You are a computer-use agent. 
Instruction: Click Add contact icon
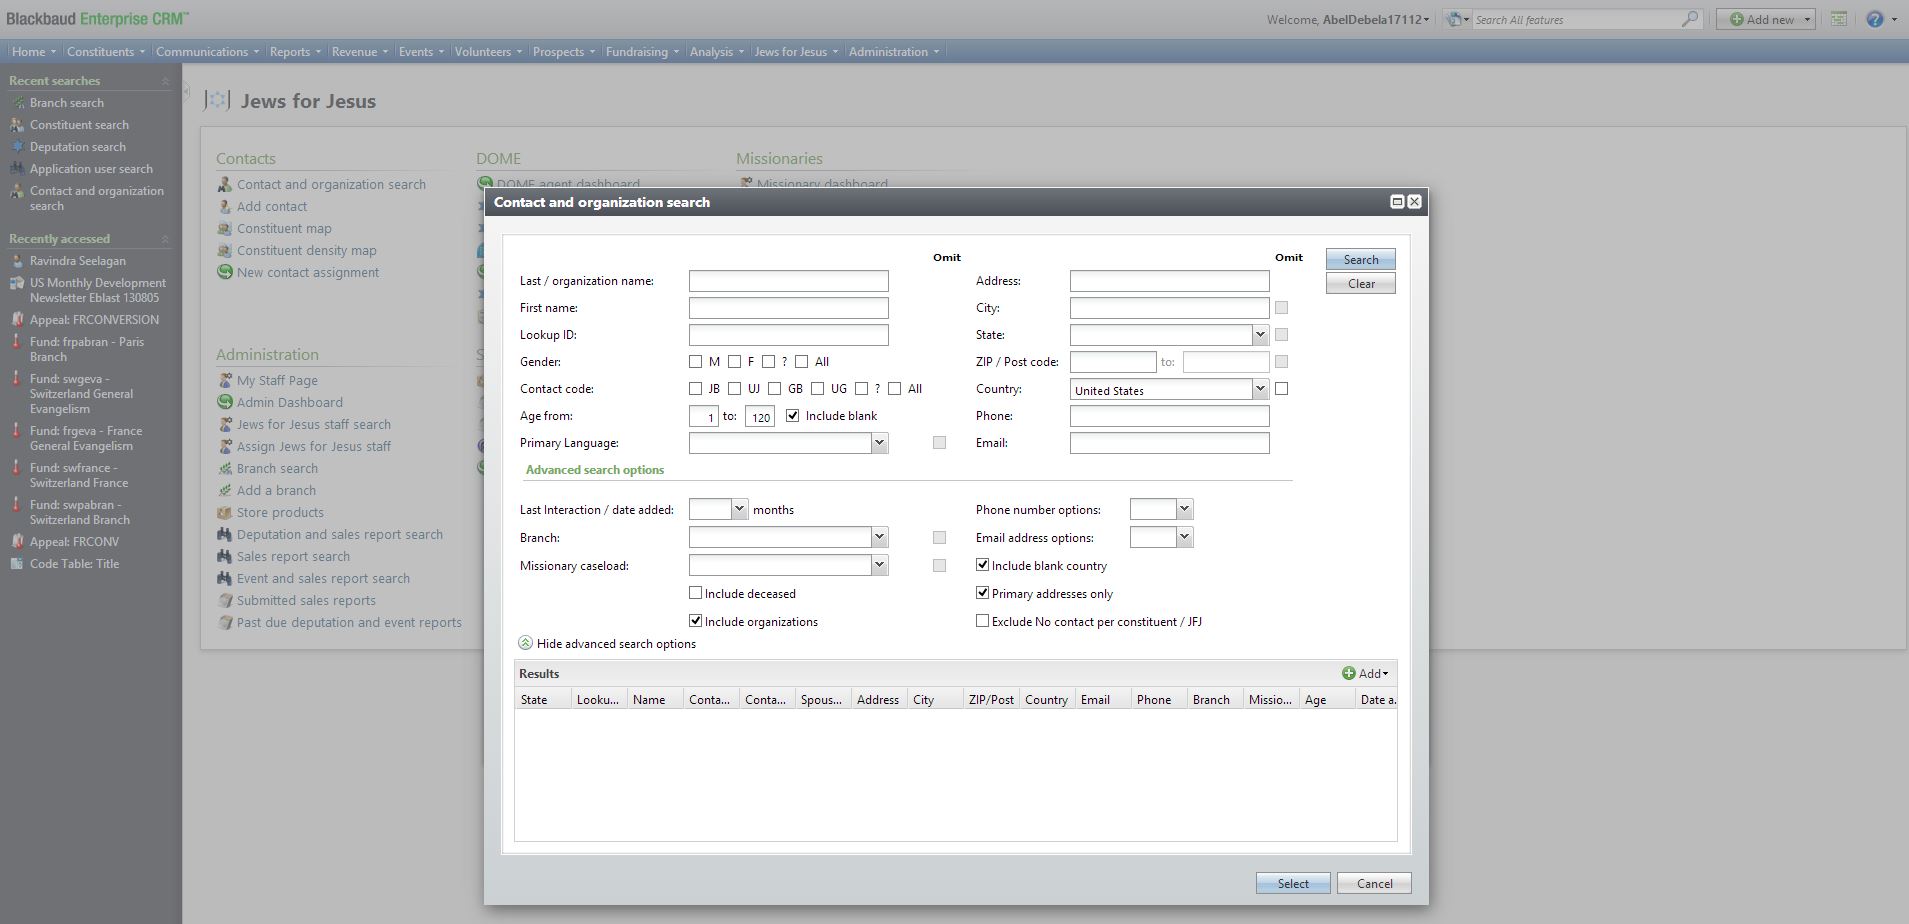[225, 206]
